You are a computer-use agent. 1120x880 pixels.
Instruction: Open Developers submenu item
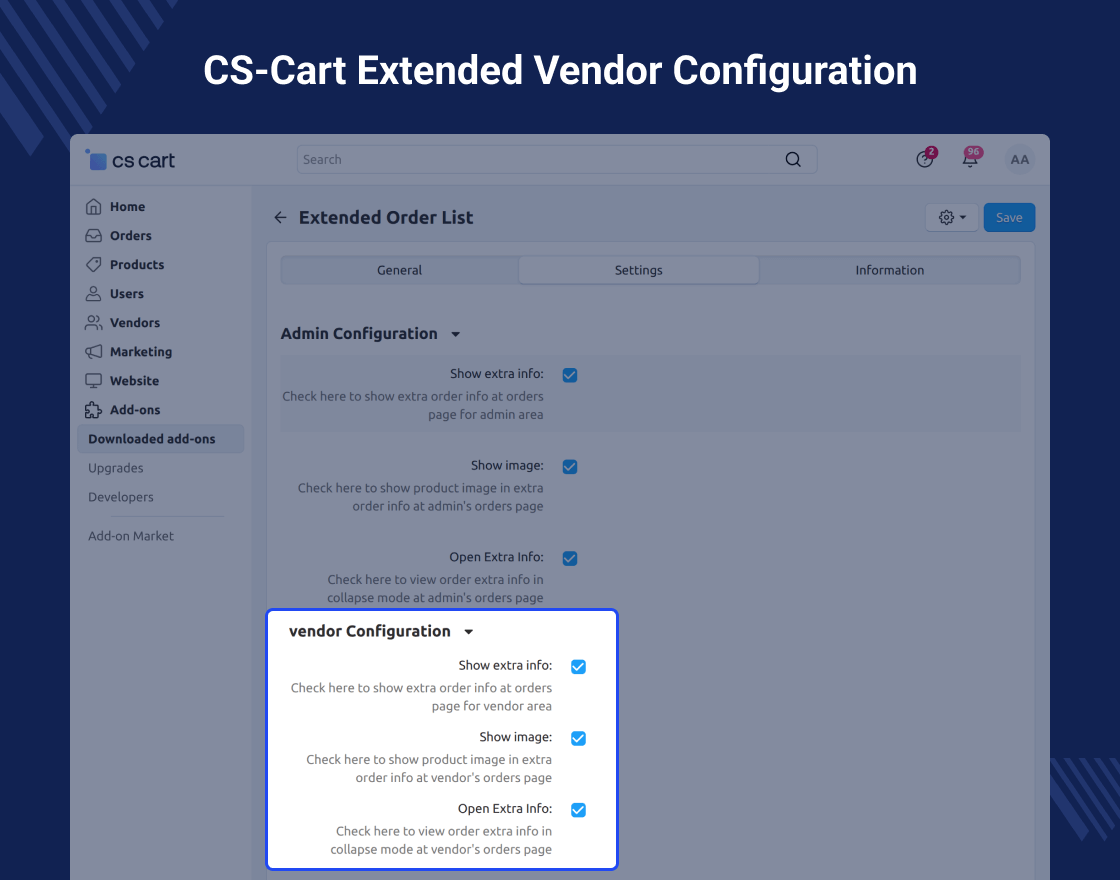121,497
